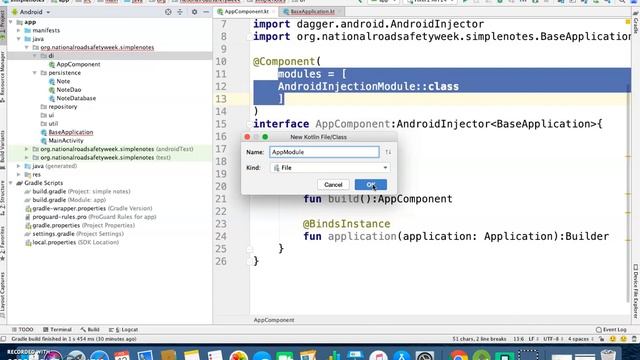Collapse the persistence package
640x360 pixels.
[35, 73]
